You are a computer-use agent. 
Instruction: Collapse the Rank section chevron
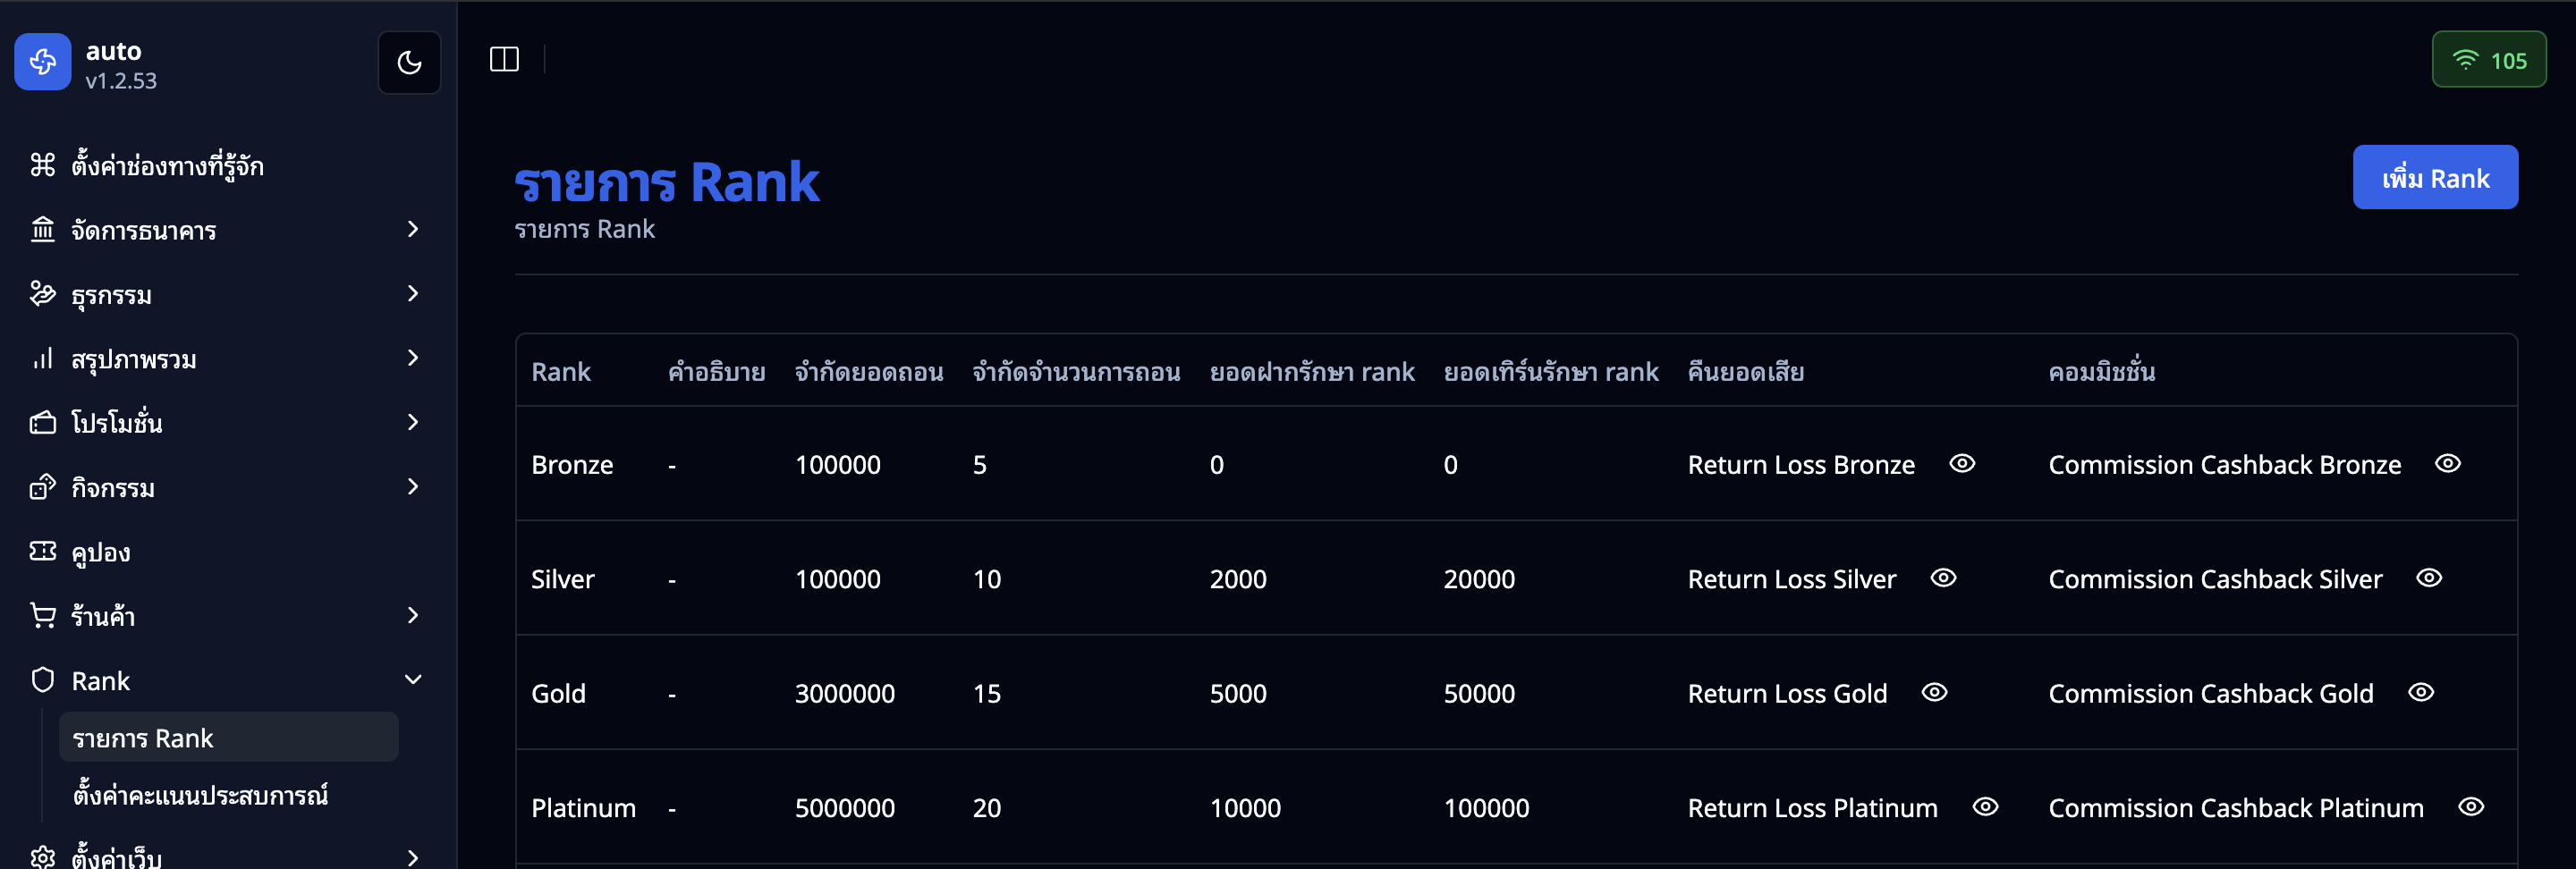click(x=413, y=679)
